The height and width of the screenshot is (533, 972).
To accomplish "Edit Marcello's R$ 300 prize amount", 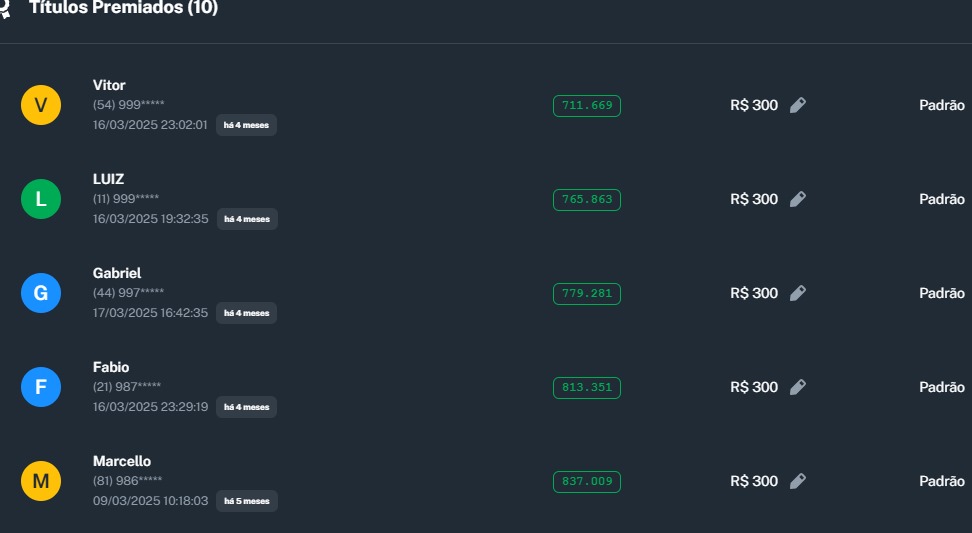I will 797,481.
